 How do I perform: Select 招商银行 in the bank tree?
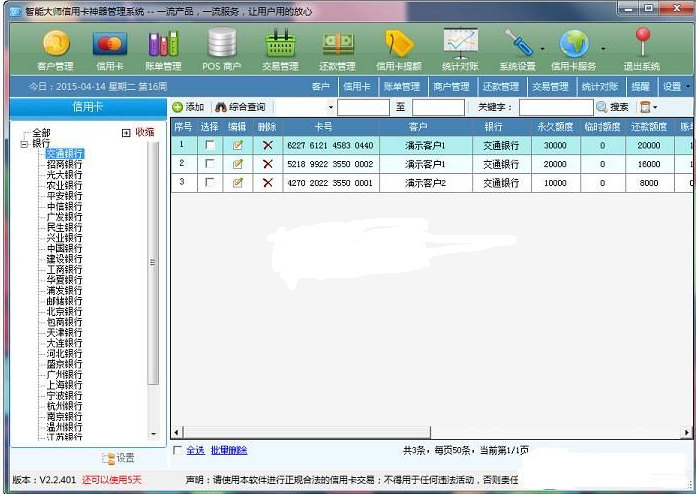pyautogui.click(x=64, y=164)
